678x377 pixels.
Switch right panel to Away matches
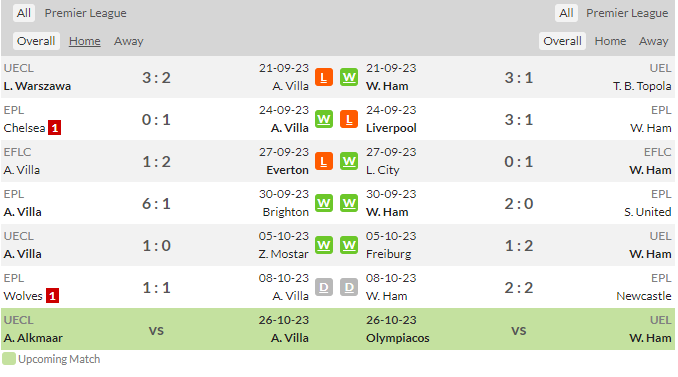[x=653, y=41]
